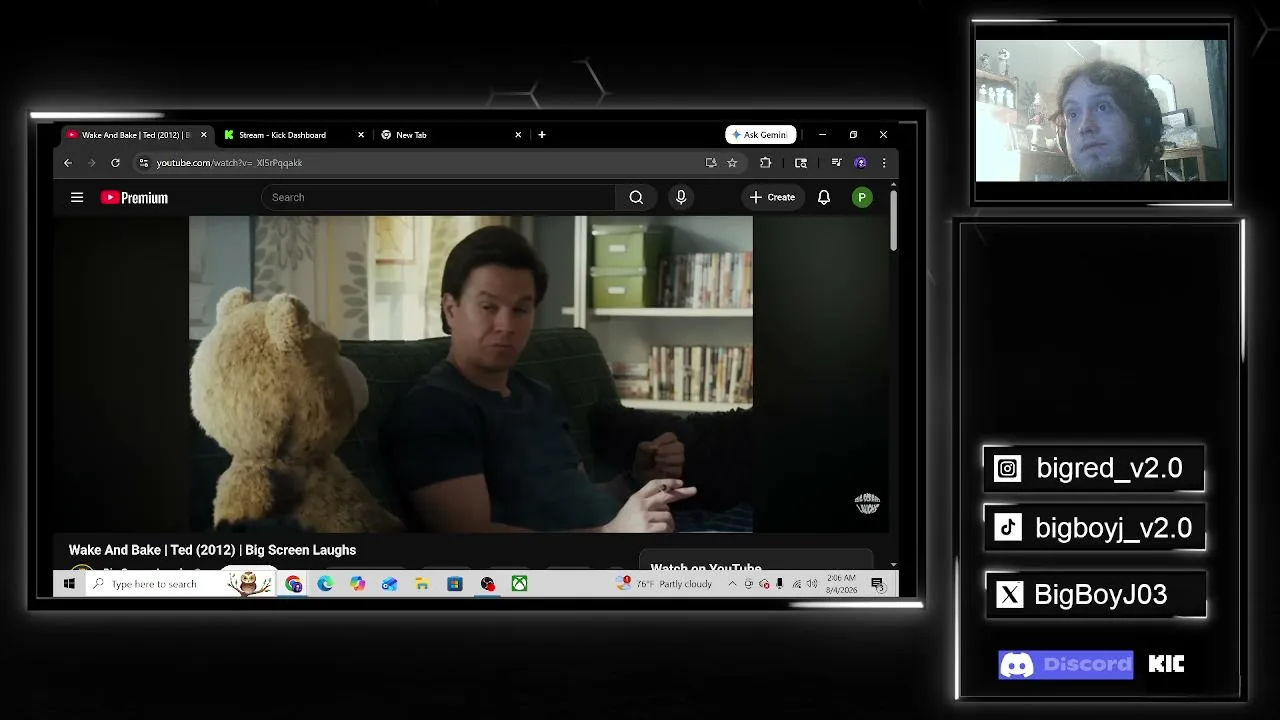
Task: Open YouTube notifications bell
Action: point(824,197)
